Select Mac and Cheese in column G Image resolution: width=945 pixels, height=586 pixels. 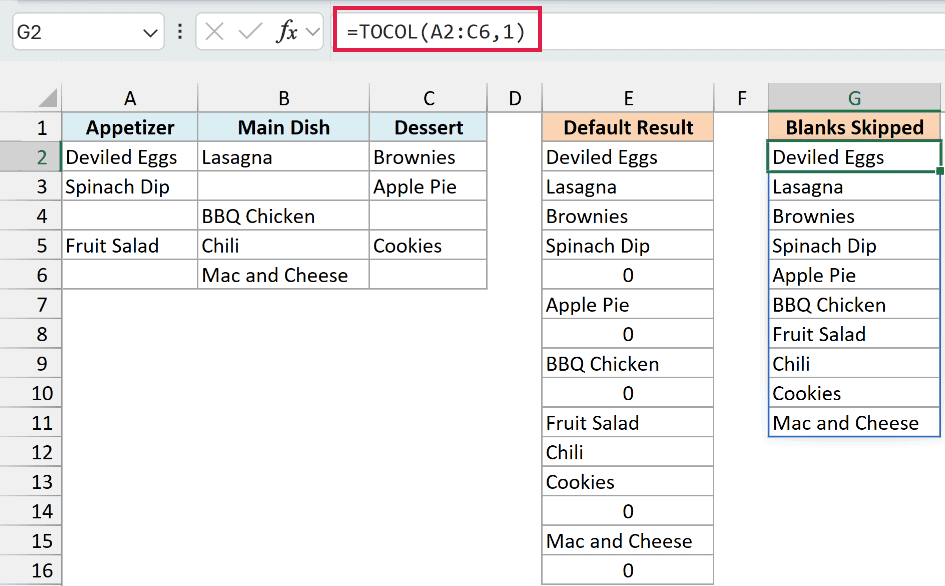pyautogui.click(x=854, y=423)
